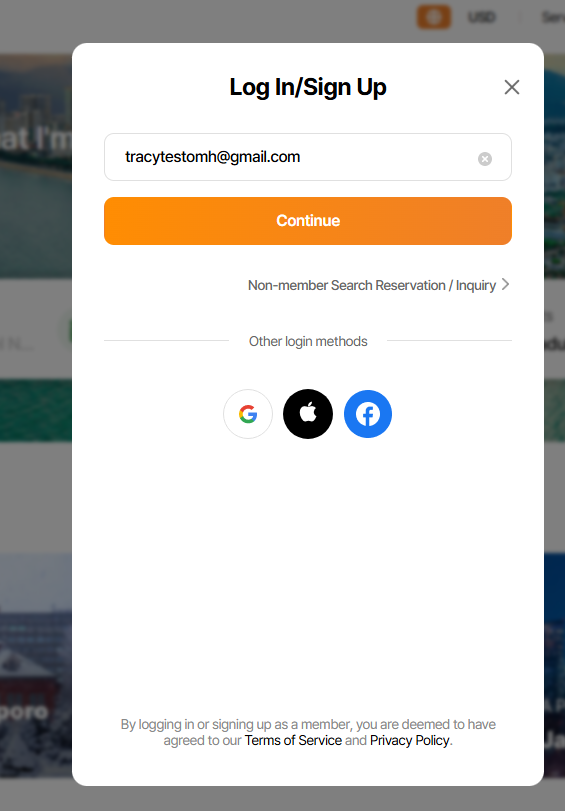565x811 pixels.
Task: Sign in using the Google icon
Action: point(248,414)
